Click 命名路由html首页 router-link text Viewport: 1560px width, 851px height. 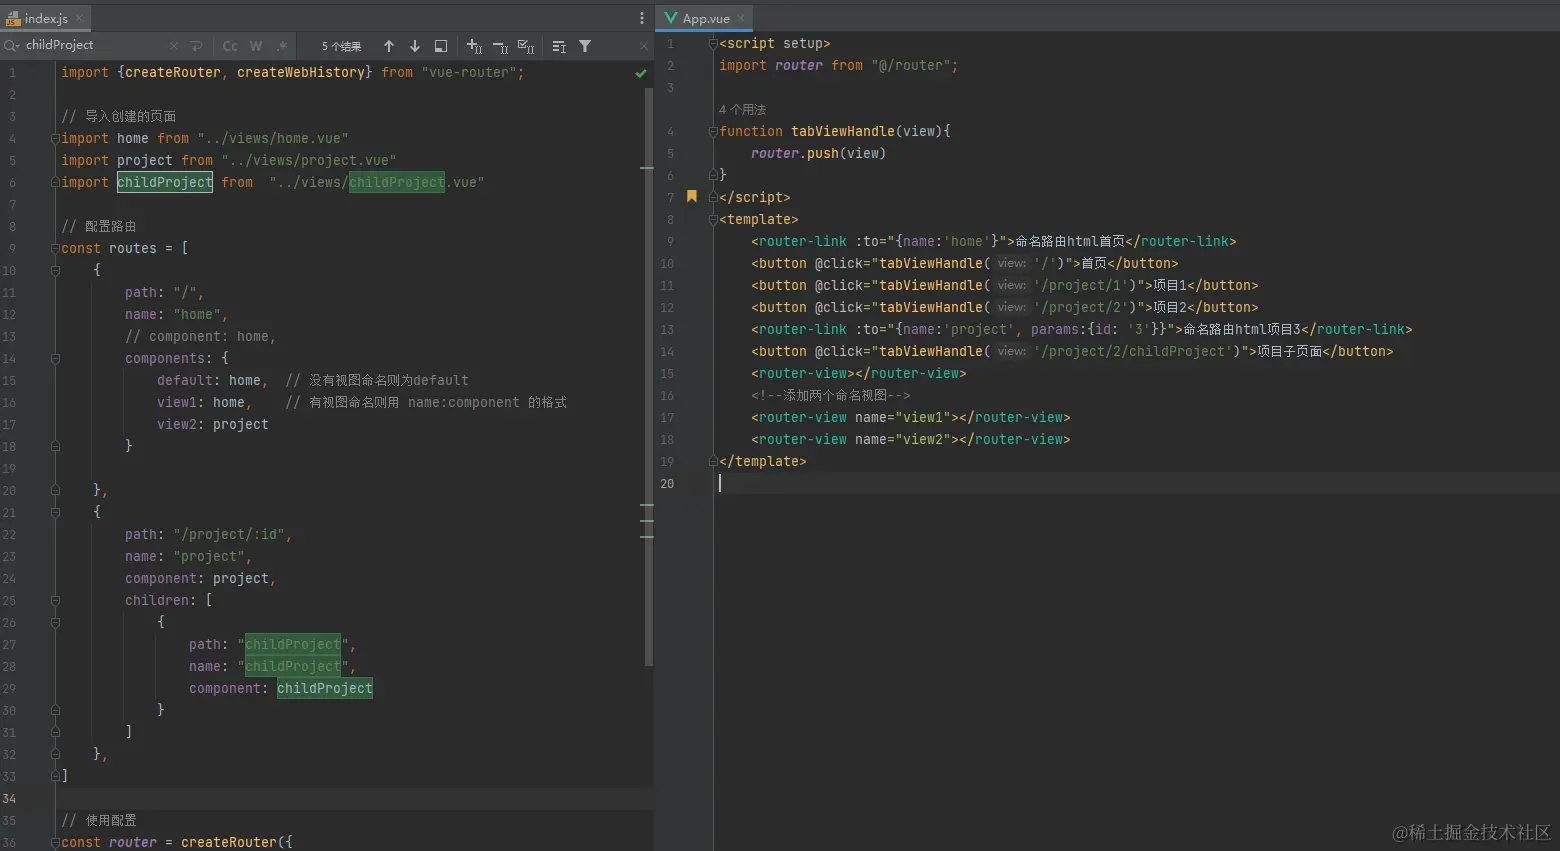tap(1070, 242)
